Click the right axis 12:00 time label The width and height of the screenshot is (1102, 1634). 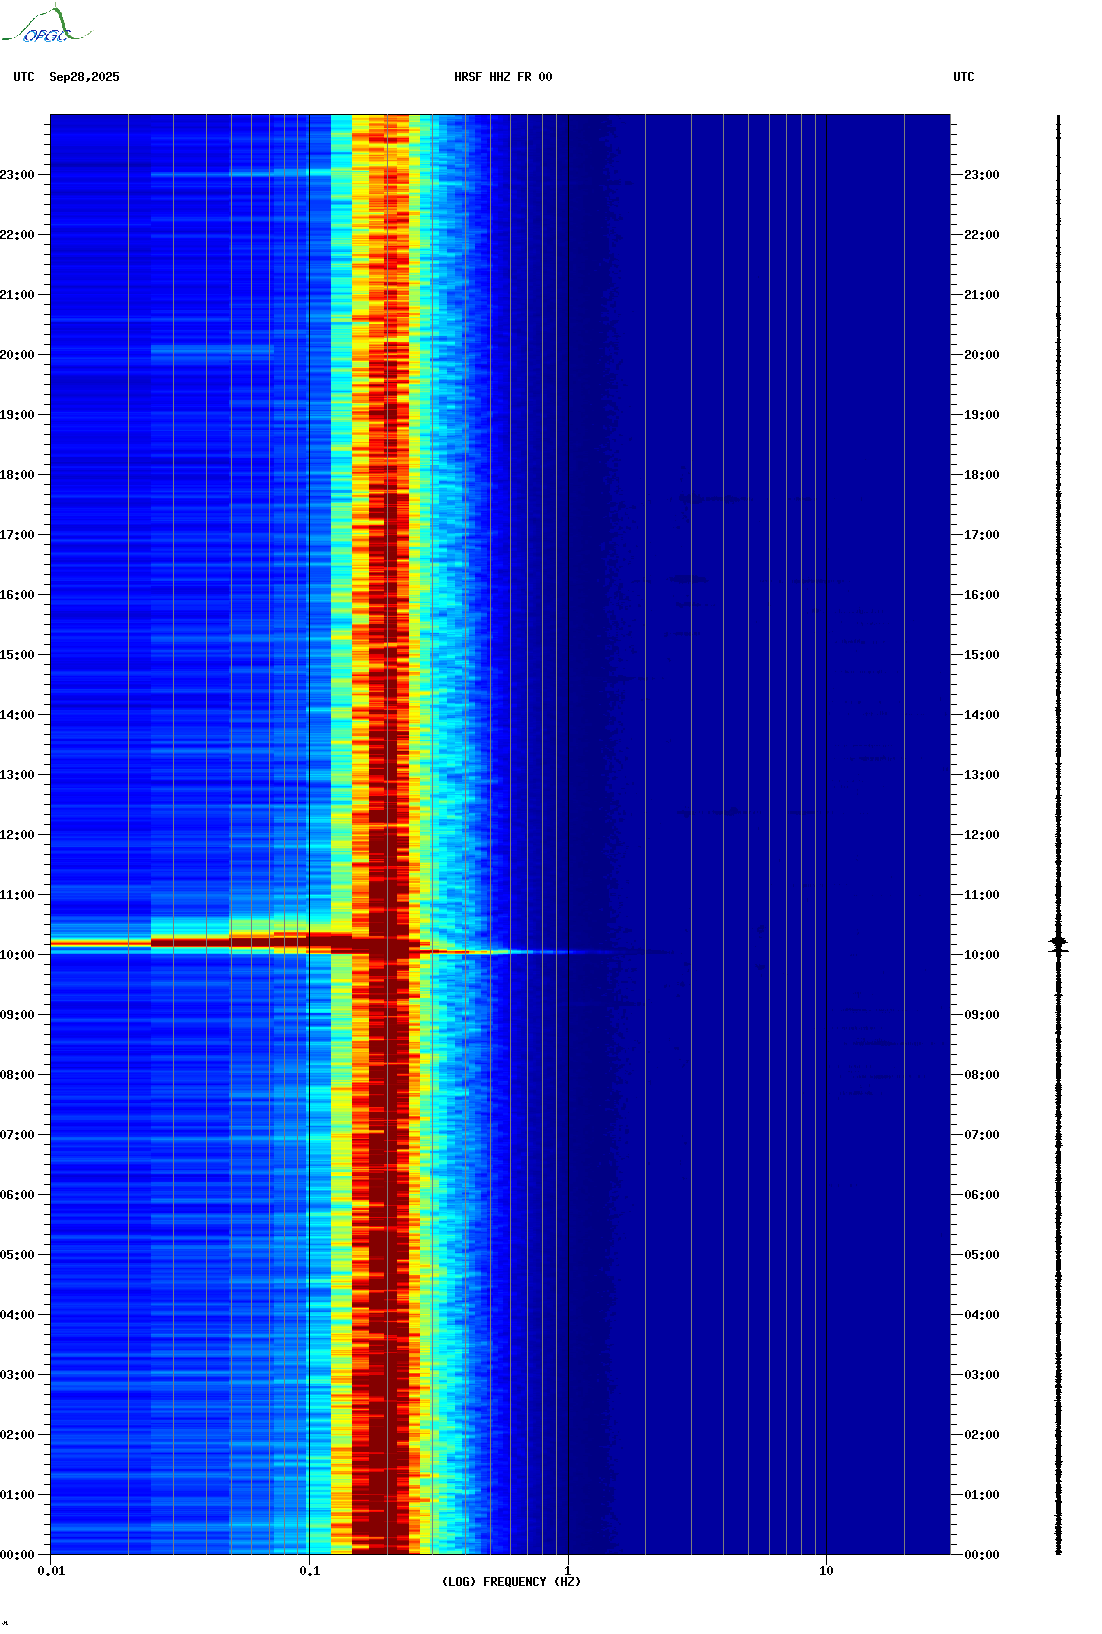[x=981, y=835]
